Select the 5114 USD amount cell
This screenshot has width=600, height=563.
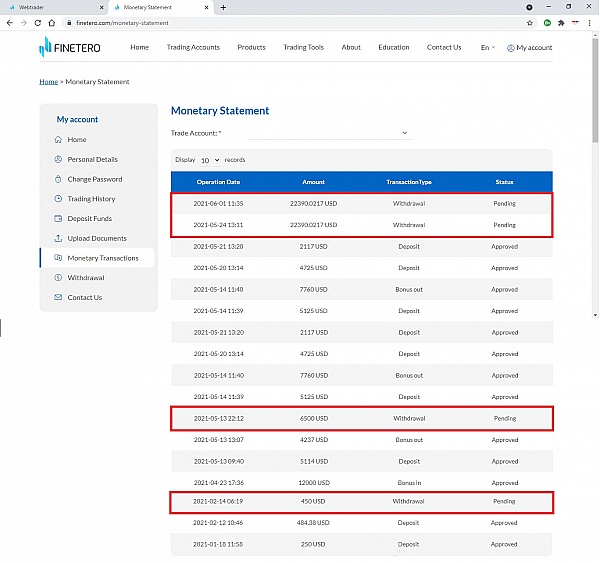click(314, 461)
